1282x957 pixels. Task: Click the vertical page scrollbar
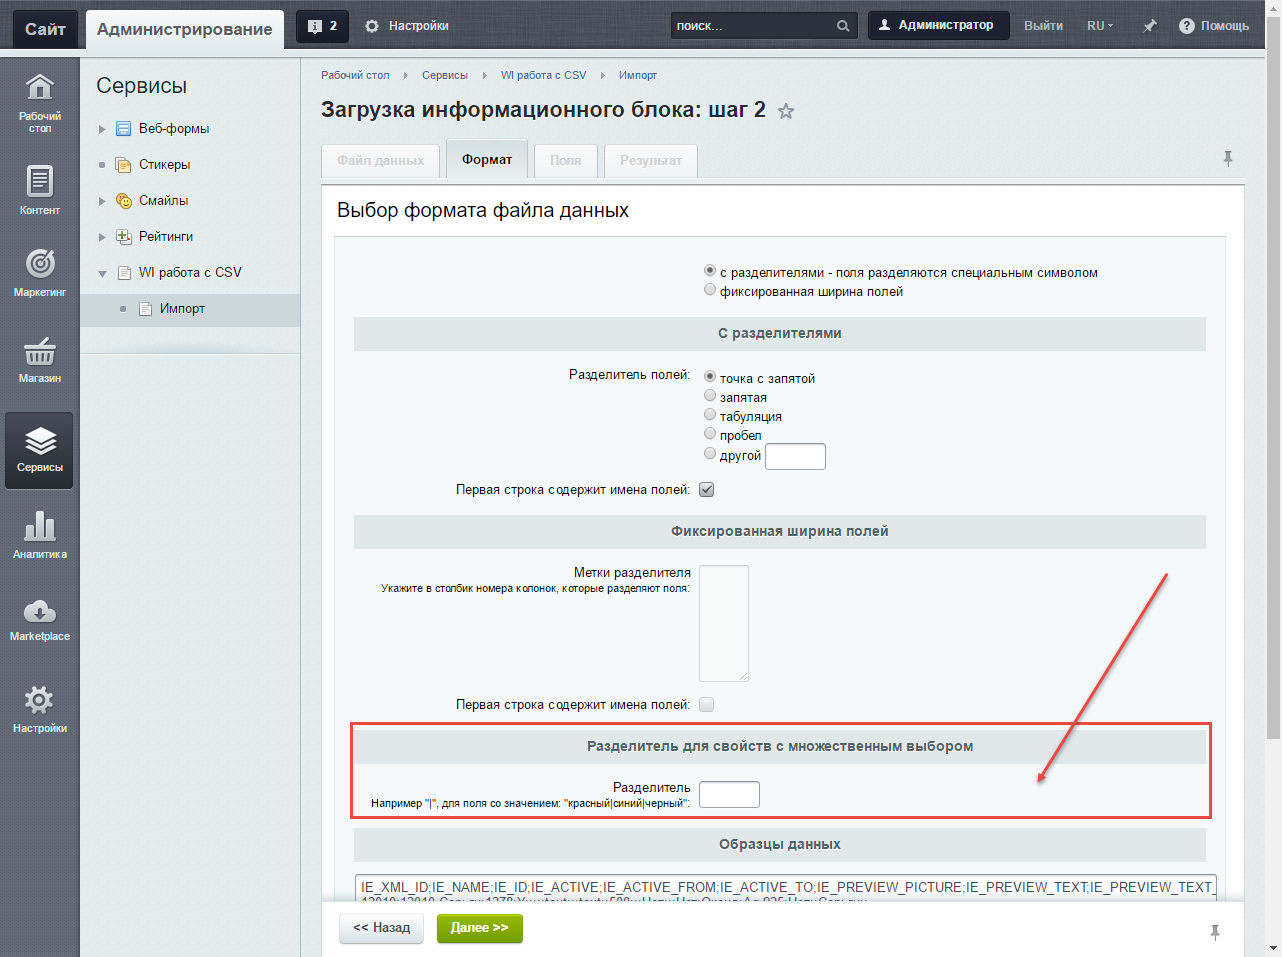point(1273,400)
